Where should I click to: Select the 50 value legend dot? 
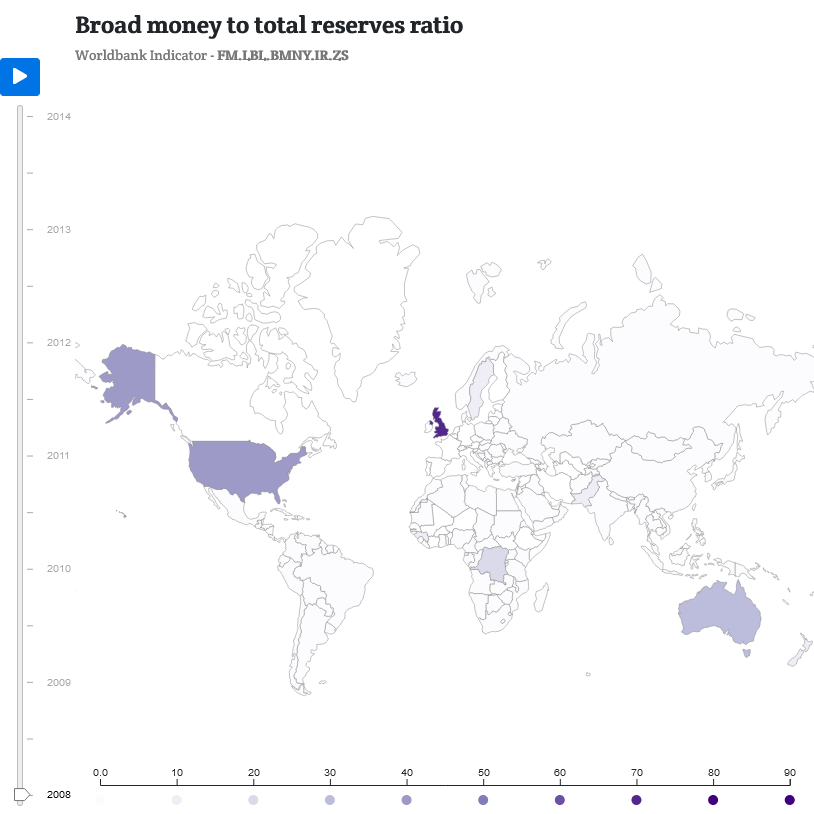[483, 799]
